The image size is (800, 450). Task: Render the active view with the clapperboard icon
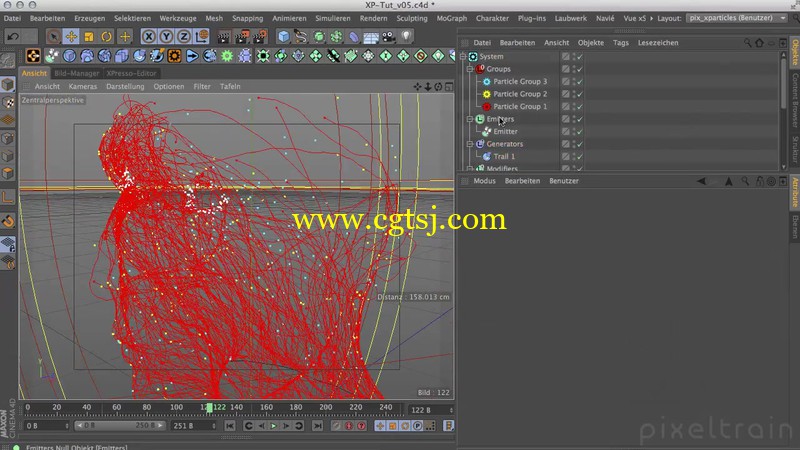tap(223, 37)
